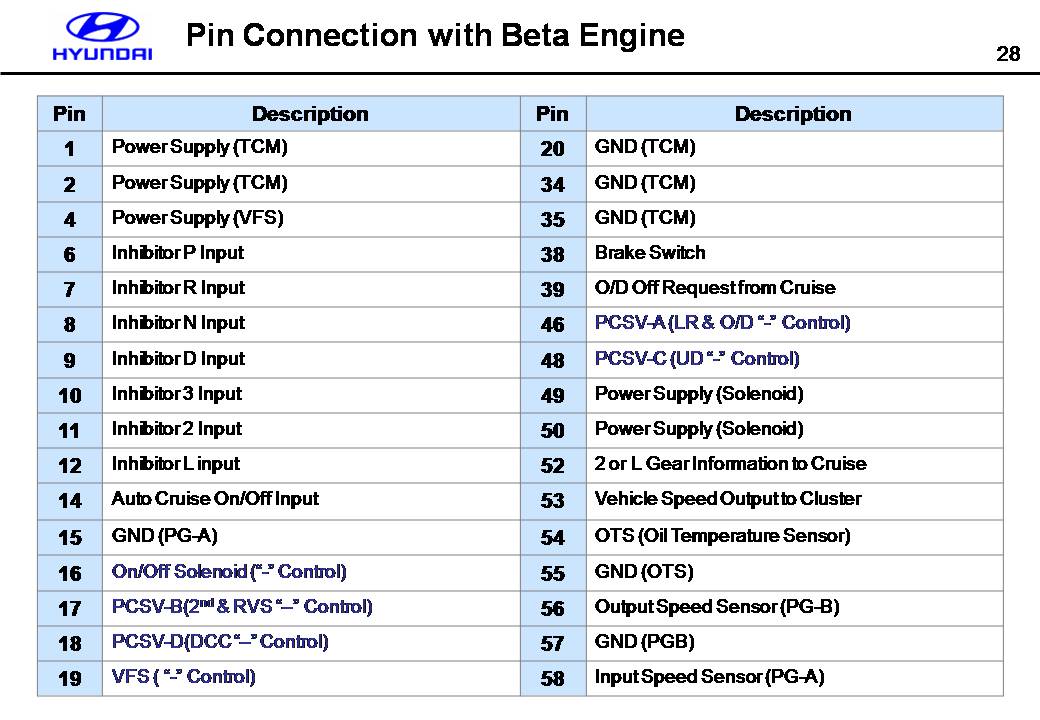The image size is (1040, 720).
Task: Click the slide title Pin Connection with Beta Engine
Action: click(x=435, y=36)
